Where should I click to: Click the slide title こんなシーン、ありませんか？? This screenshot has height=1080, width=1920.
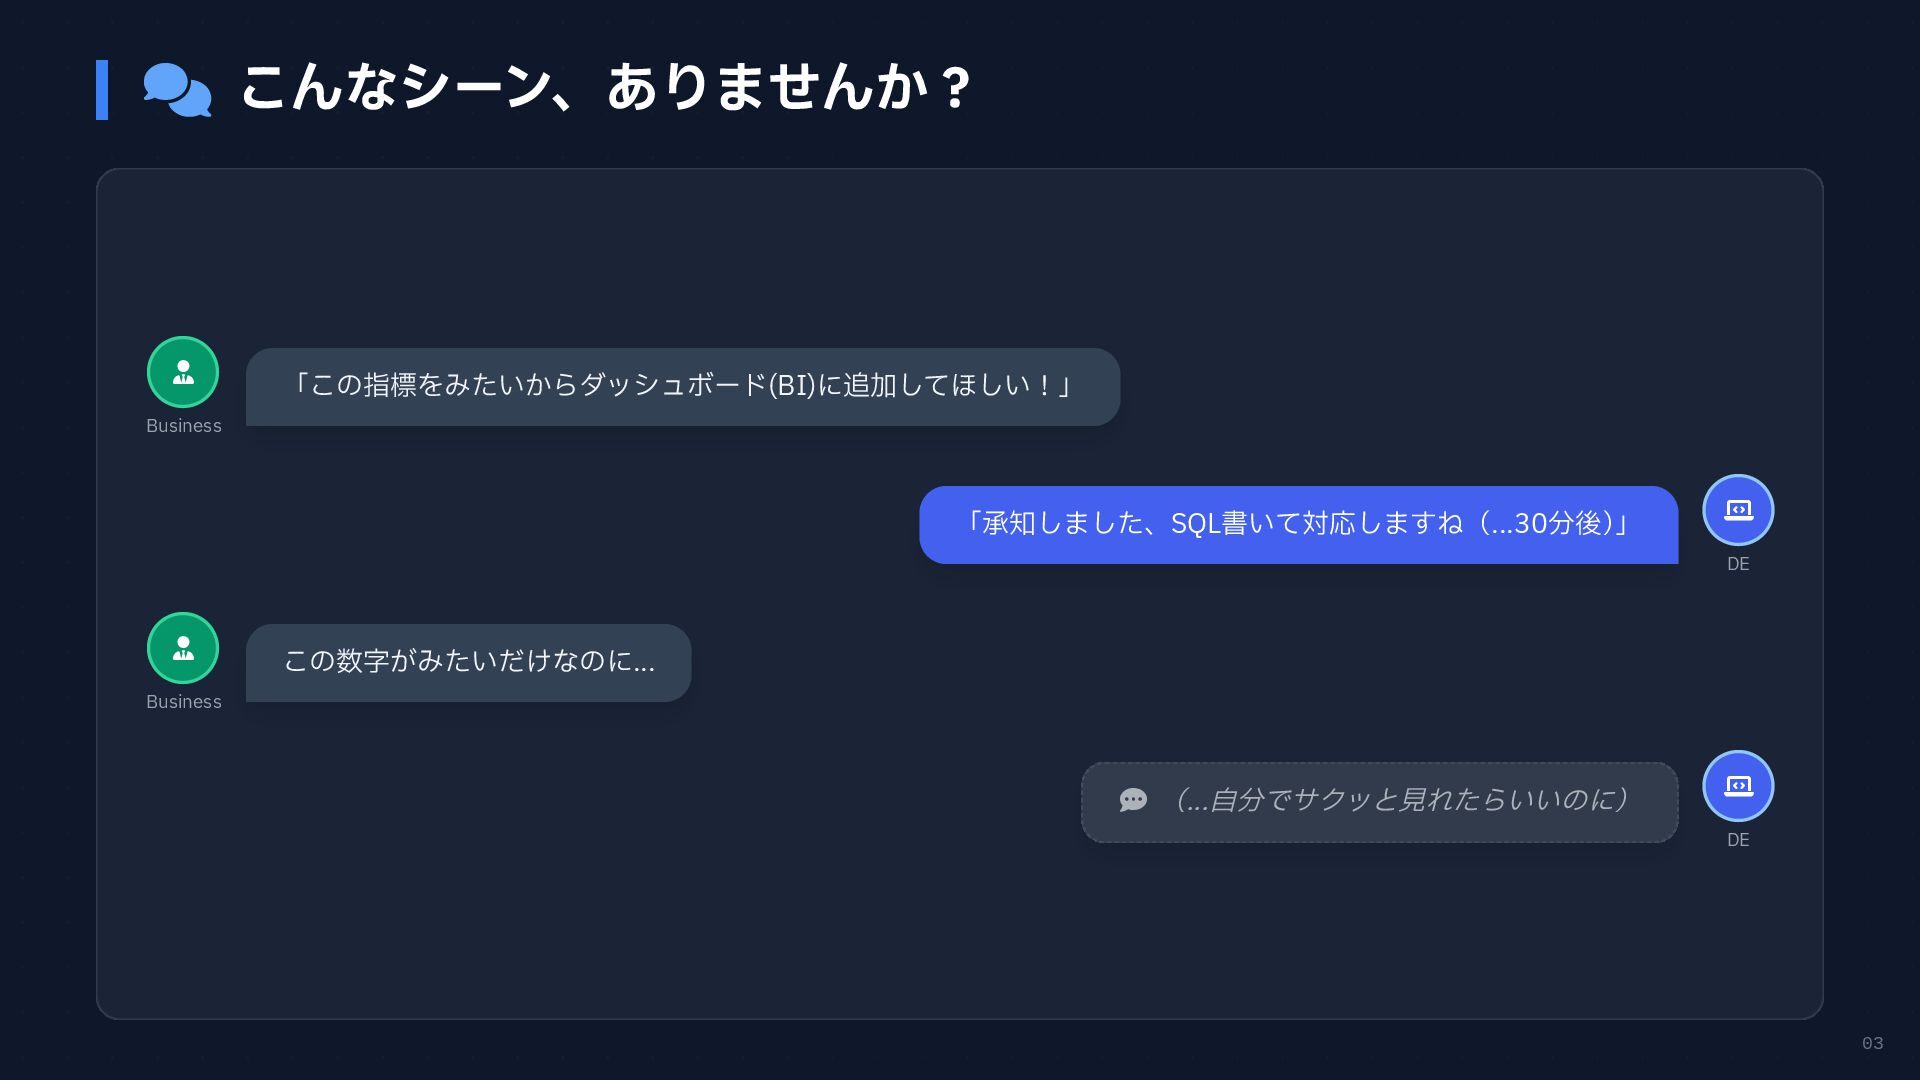(x=606, y=88)
